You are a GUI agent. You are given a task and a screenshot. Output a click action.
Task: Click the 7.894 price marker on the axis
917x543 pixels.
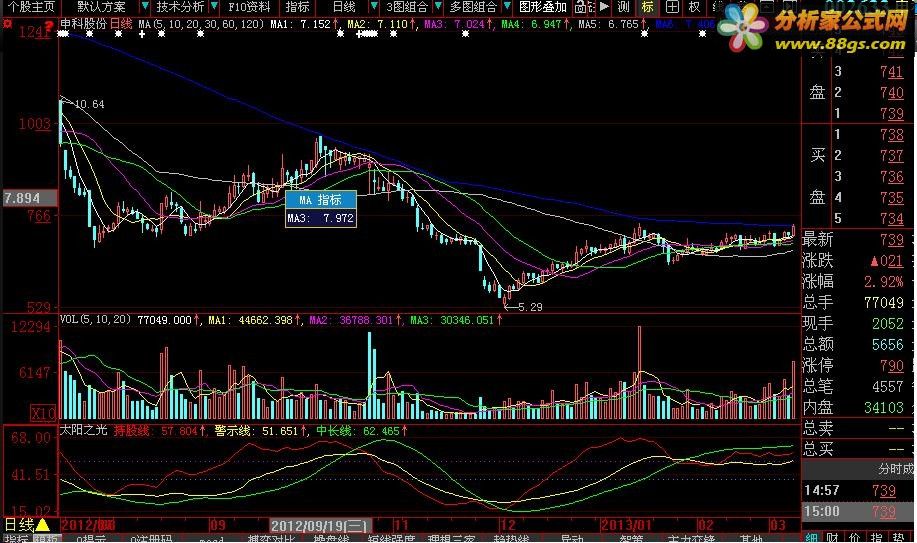29,198
